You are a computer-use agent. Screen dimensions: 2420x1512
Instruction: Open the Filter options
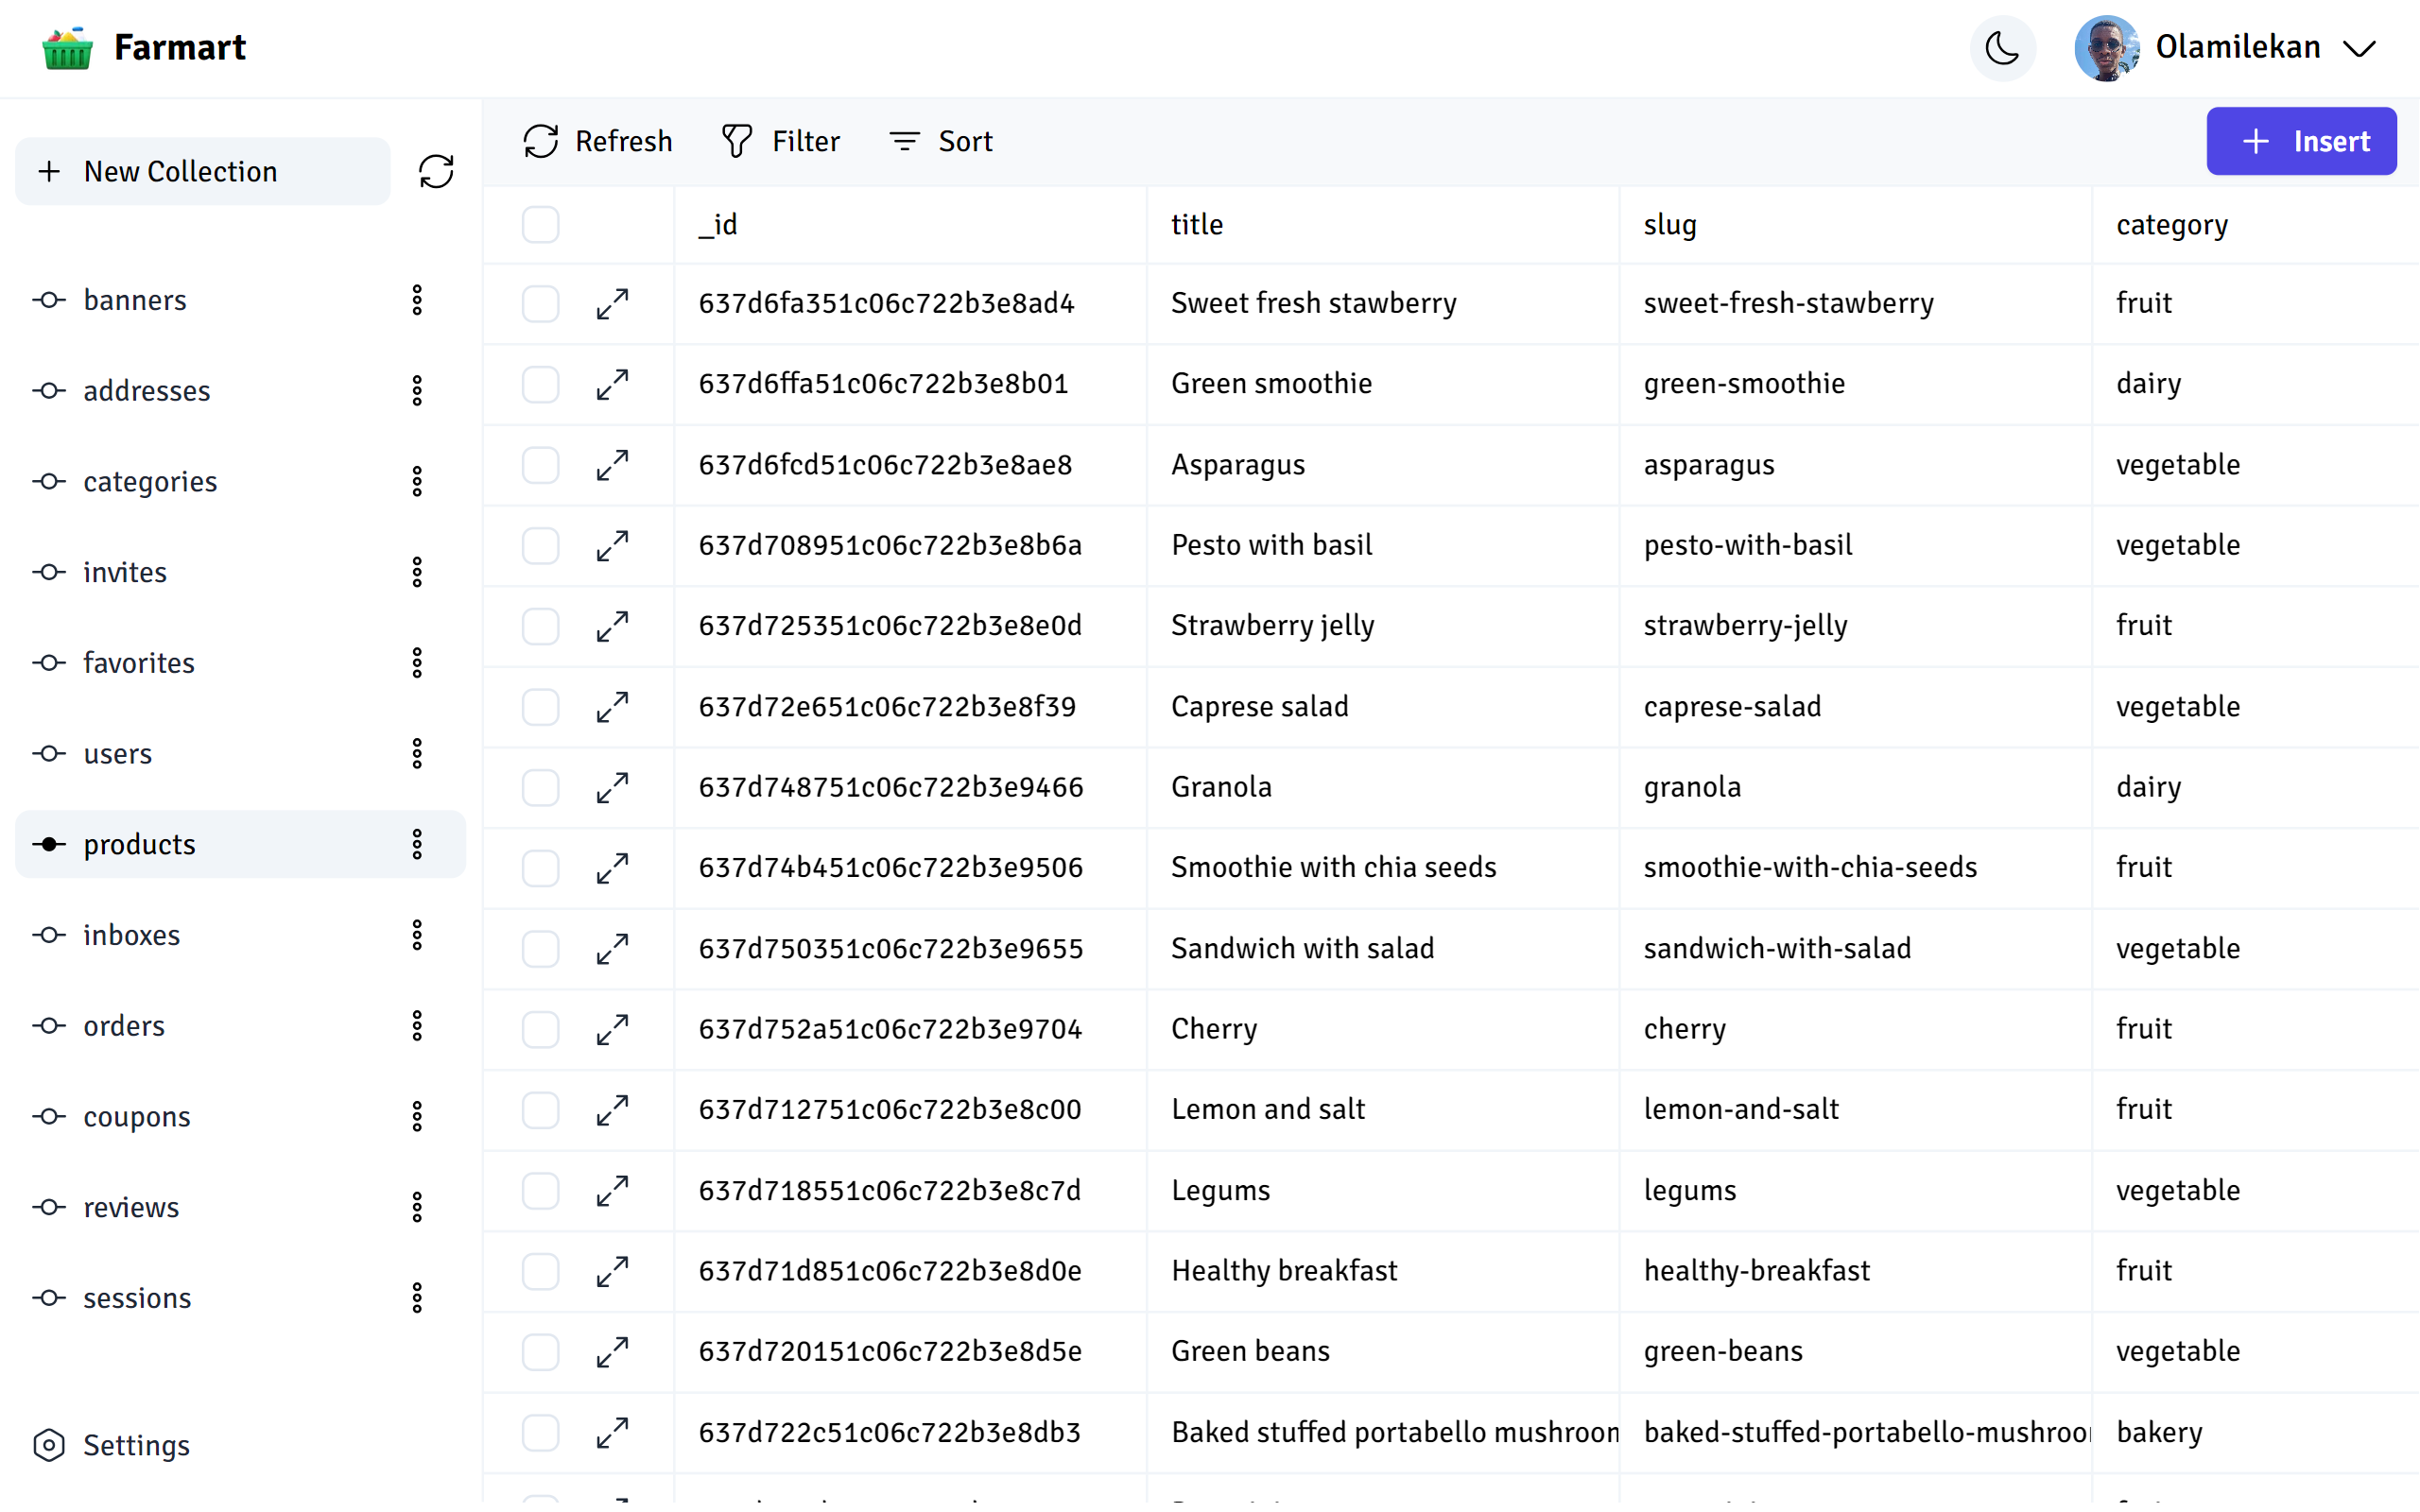[x=781, y=141]
